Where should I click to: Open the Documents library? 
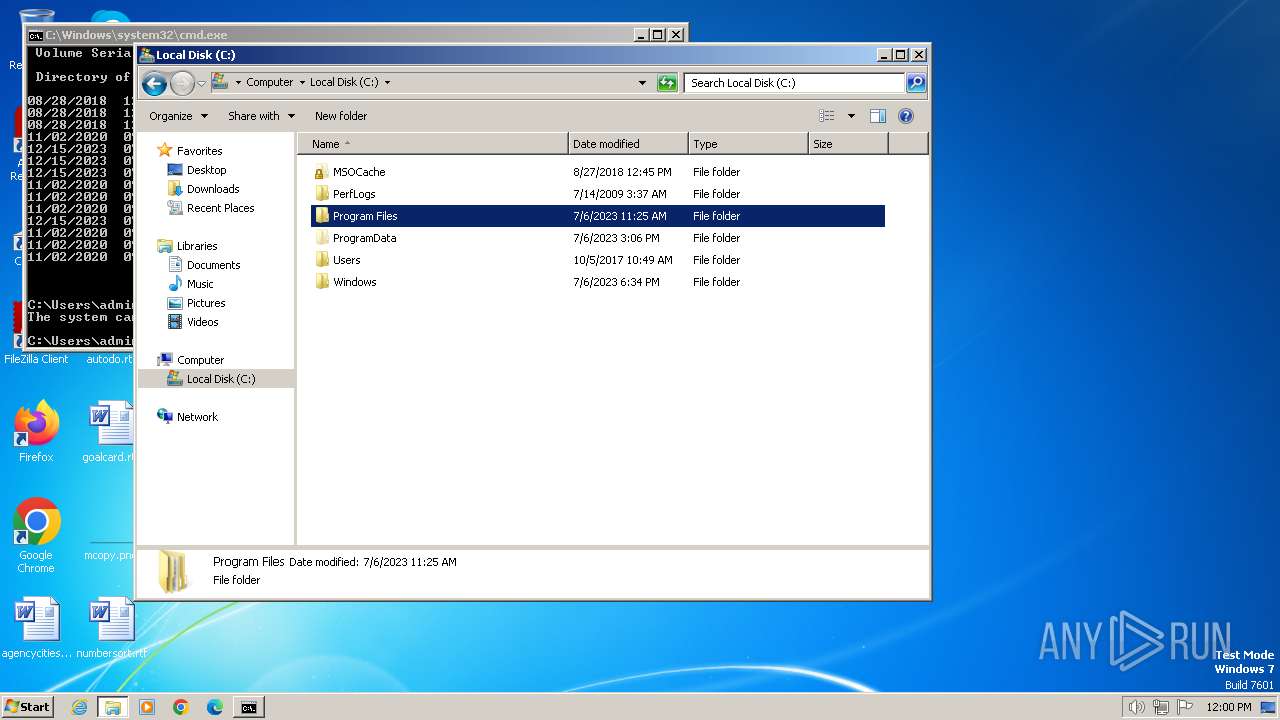point(213,265)
